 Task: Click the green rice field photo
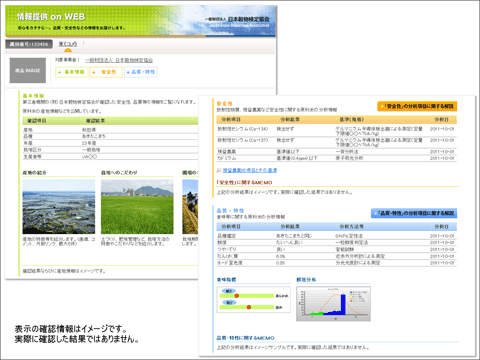click(137, 207)
